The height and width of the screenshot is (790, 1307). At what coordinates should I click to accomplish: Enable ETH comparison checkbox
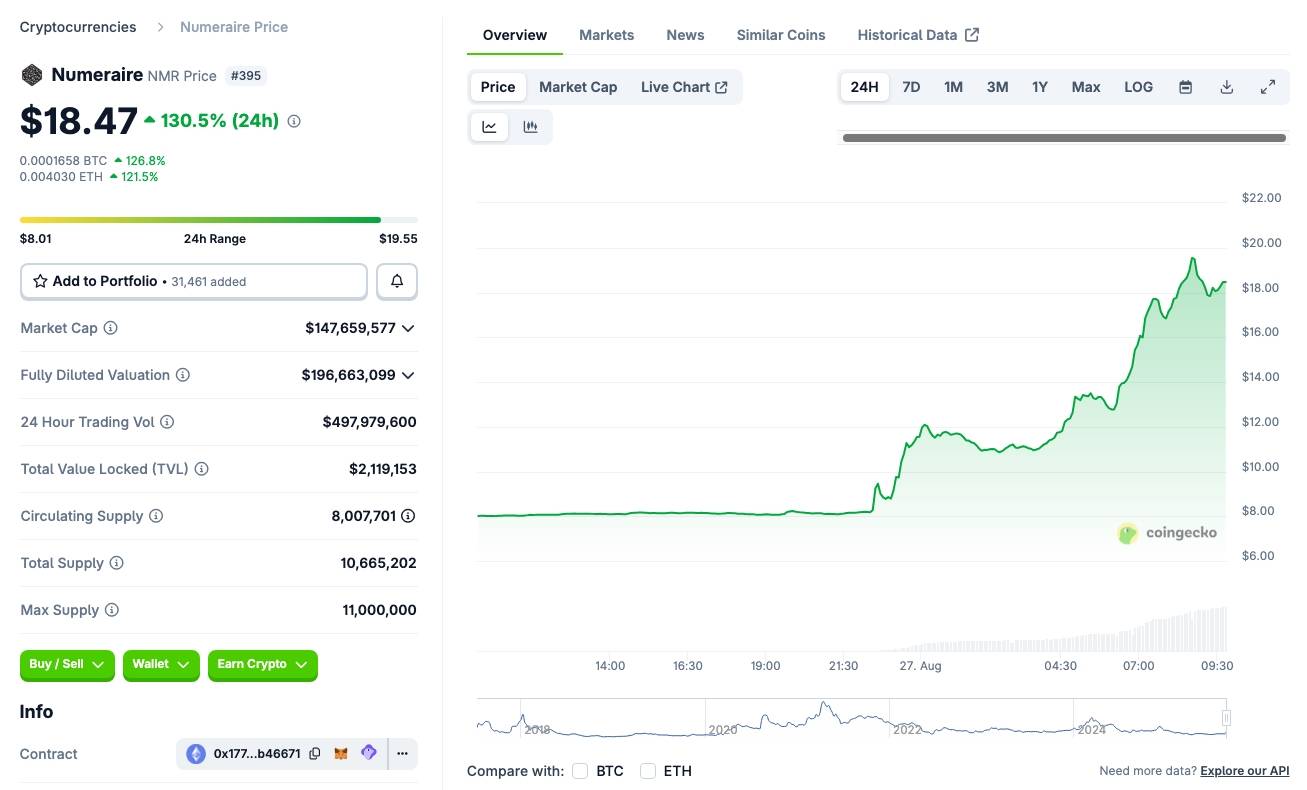(x=648, y=771)
